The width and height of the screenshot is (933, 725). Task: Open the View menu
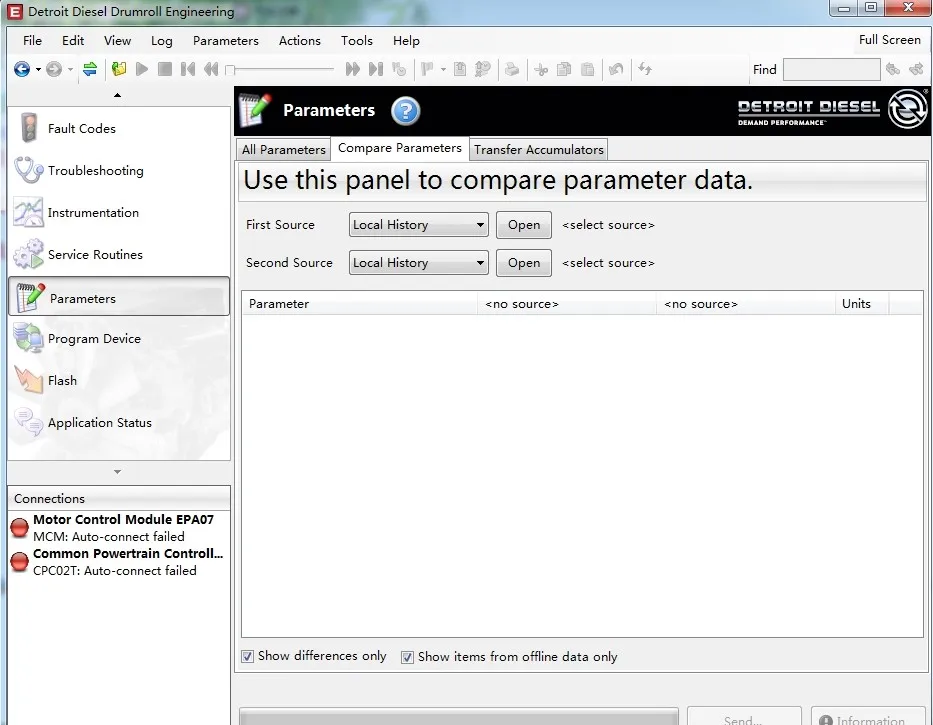pyautogui.click(x=117, y=40)
